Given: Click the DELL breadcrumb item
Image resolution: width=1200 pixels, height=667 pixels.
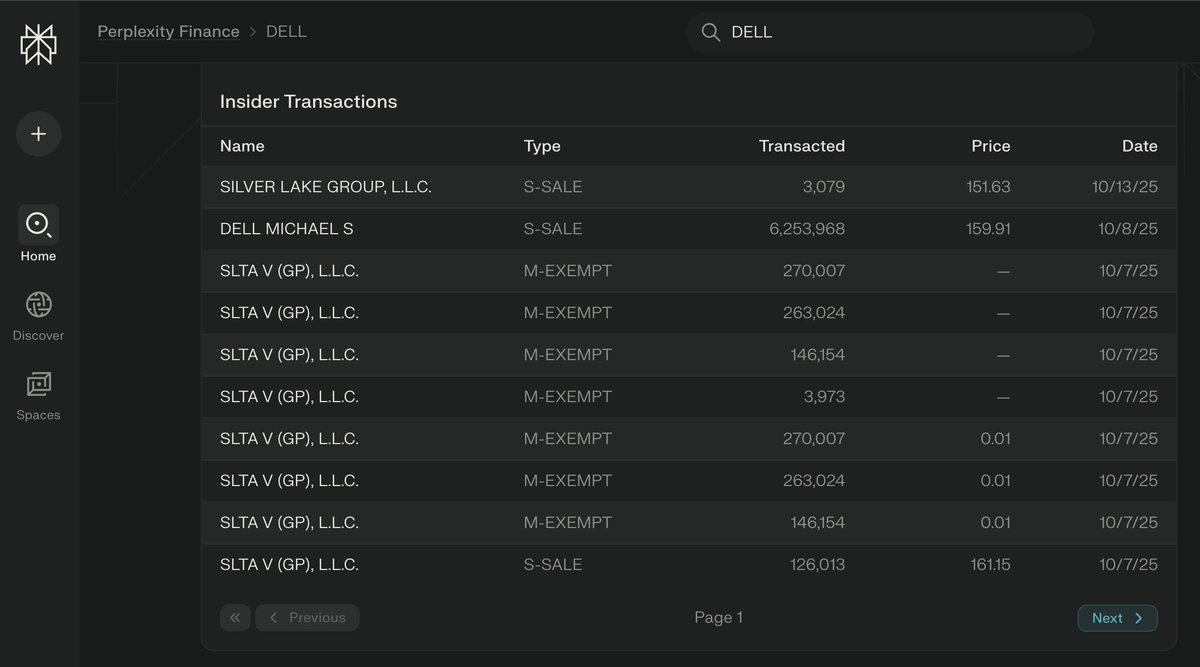Looking at the screenshot, I should tap(286, 32).
